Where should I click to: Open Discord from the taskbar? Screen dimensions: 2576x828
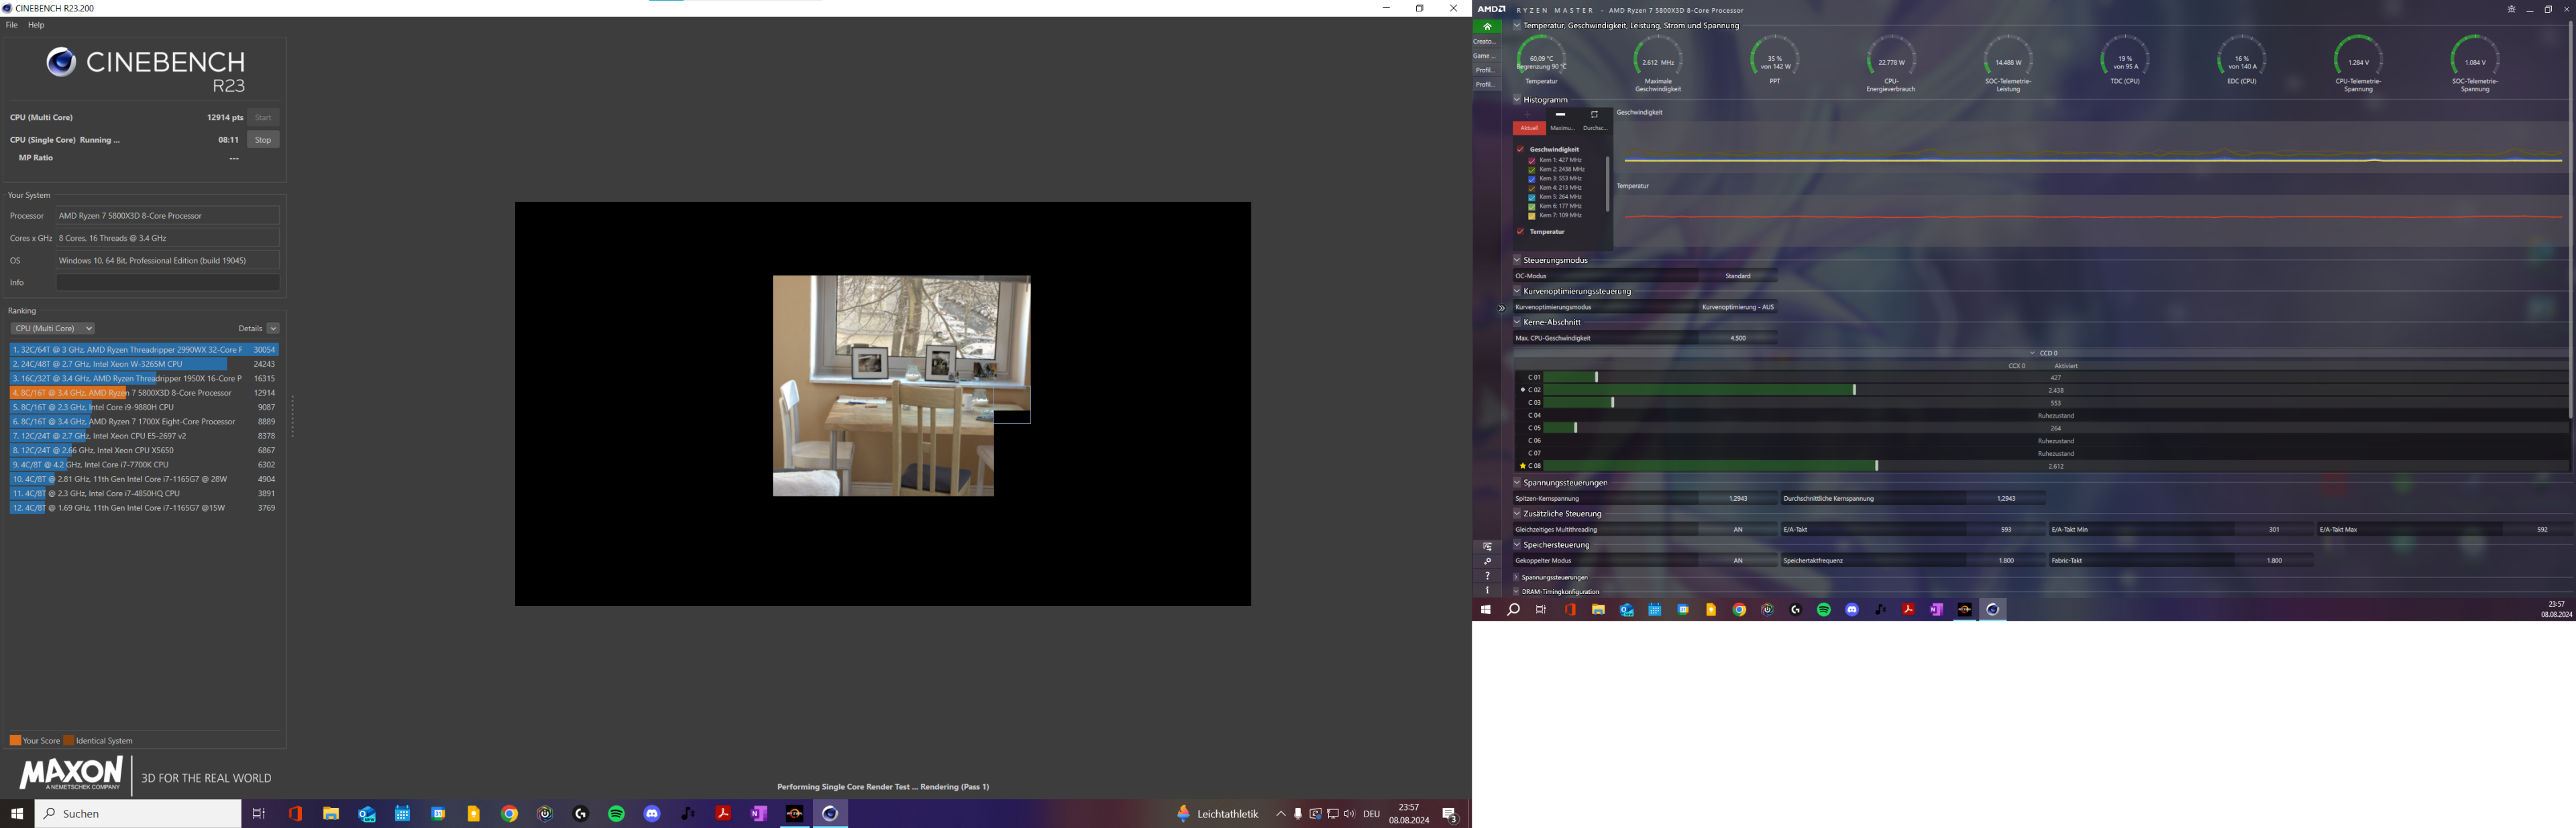(652, 814)
